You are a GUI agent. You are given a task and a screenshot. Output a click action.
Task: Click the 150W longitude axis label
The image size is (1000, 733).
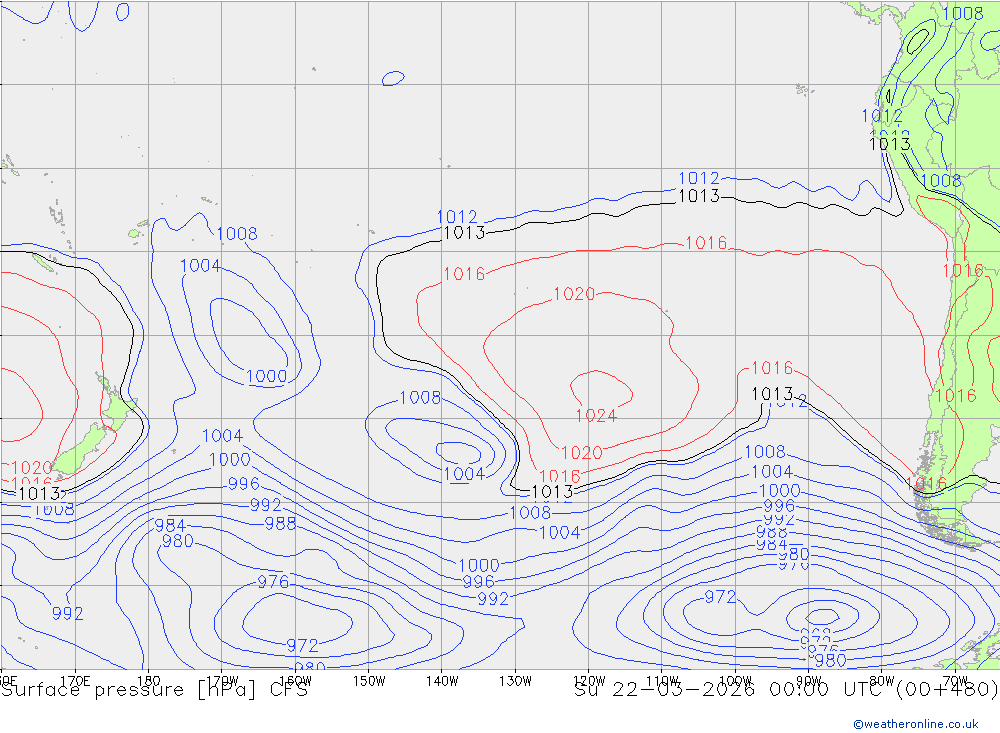point(368,680)
